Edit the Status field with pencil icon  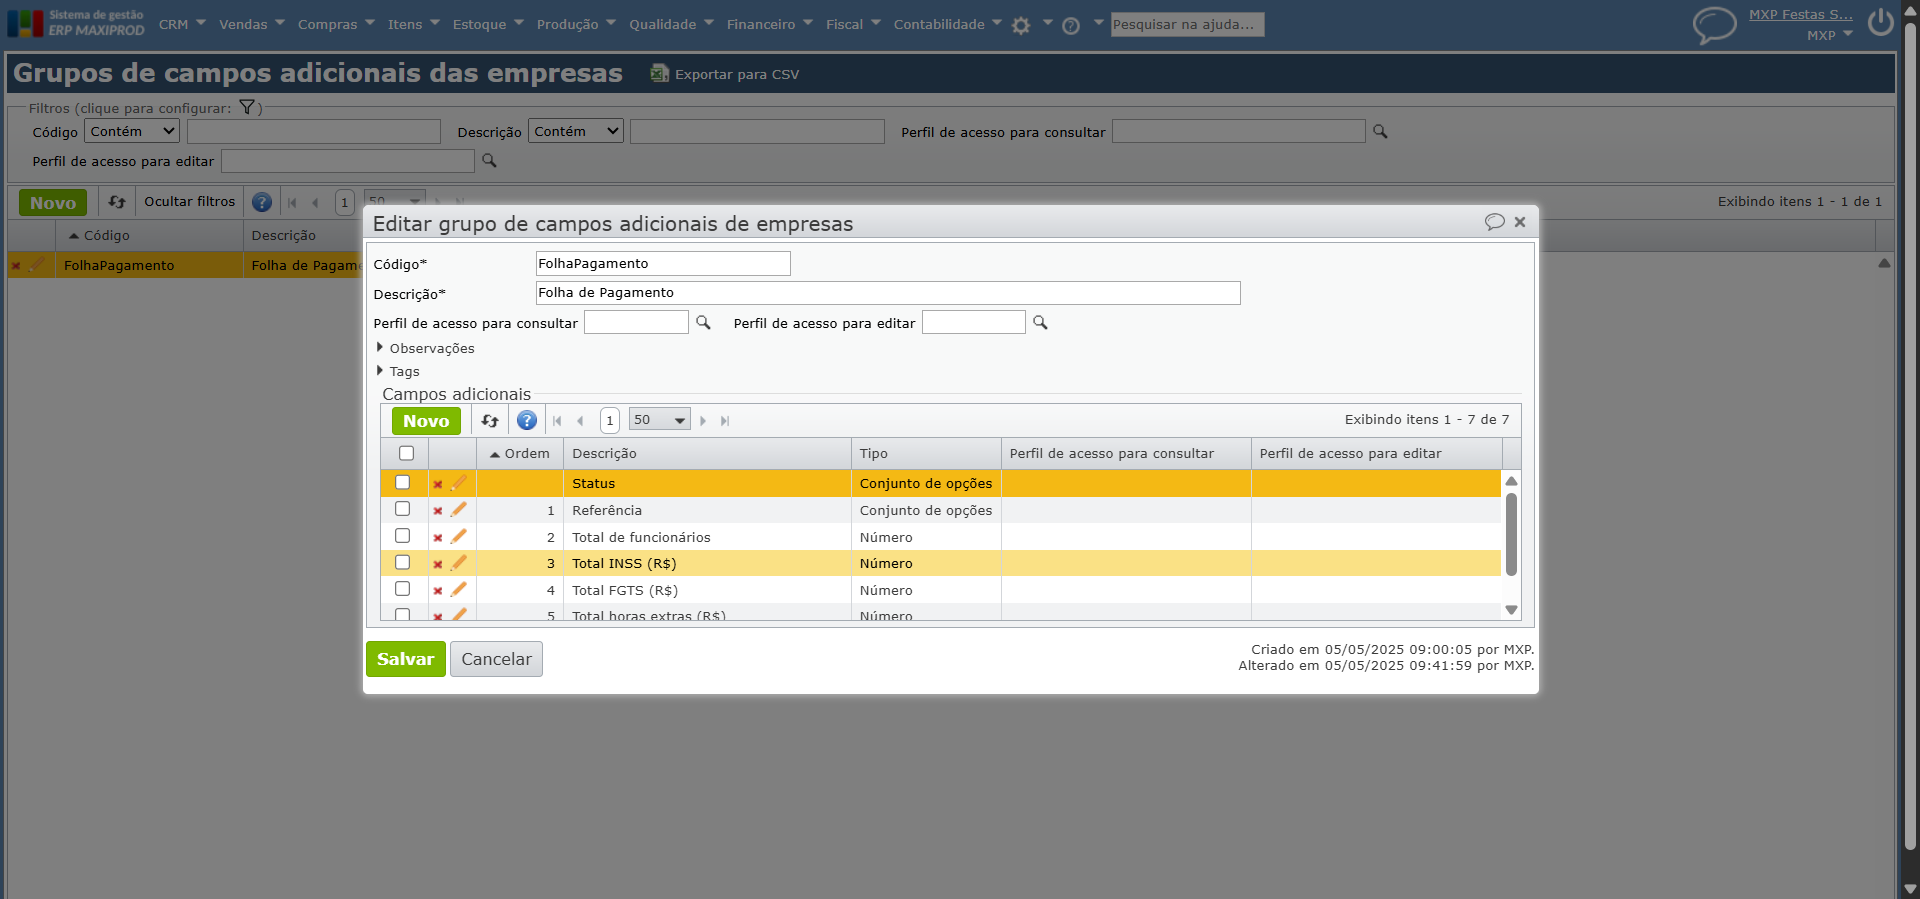pyautogui.click(x=459, y=483)
